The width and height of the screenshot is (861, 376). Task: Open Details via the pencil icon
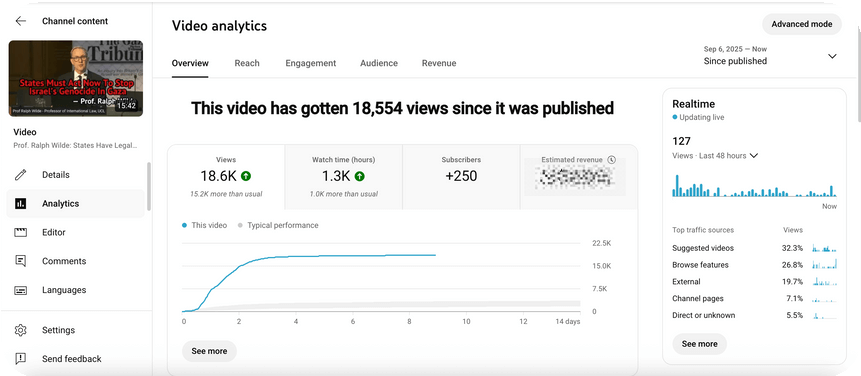pyautogui.click(x=20, y=175)
